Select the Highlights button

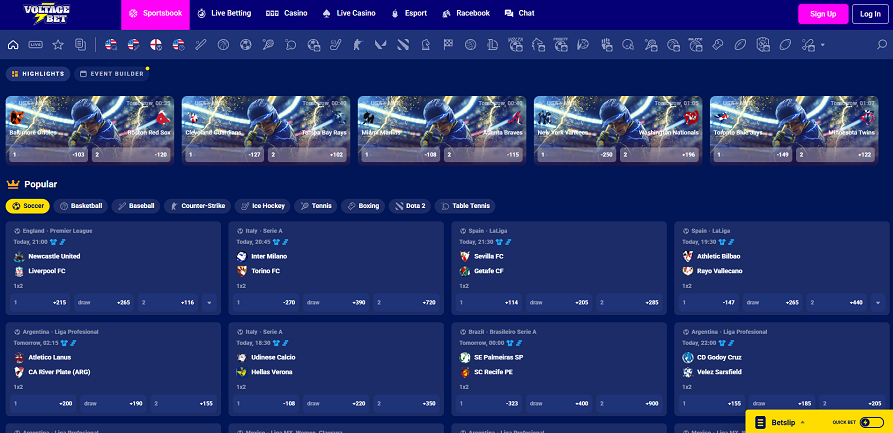38,74
